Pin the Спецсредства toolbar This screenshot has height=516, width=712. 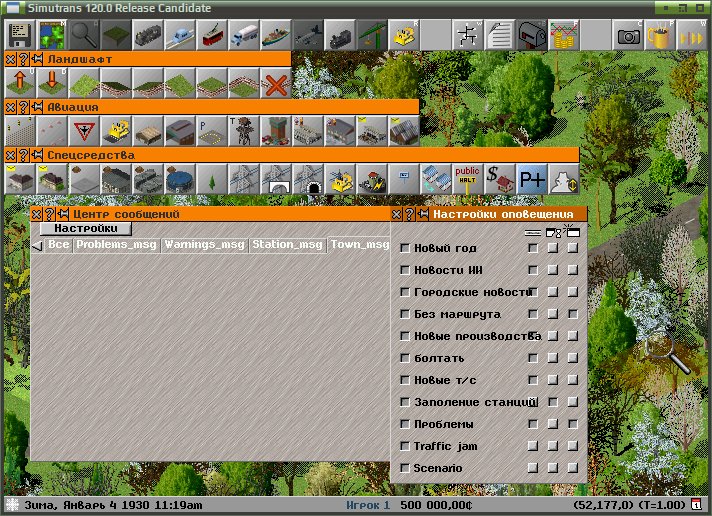[x=37, y=155]
